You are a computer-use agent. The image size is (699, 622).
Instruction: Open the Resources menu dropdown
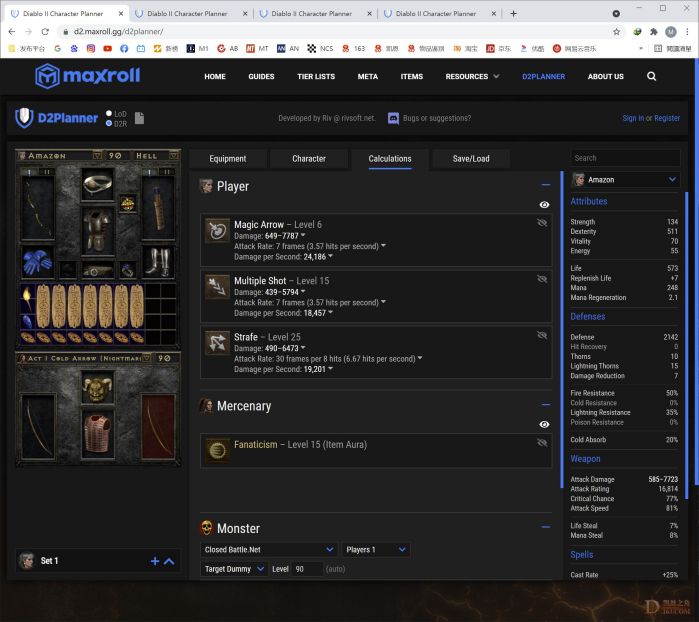pos(472,76)
